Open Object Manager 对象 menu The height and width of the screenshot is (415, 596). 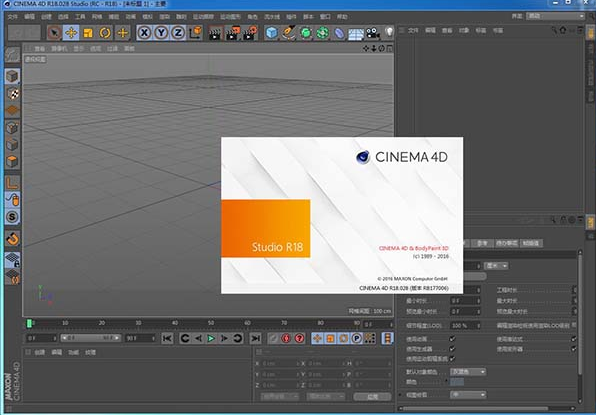point(464,30)
